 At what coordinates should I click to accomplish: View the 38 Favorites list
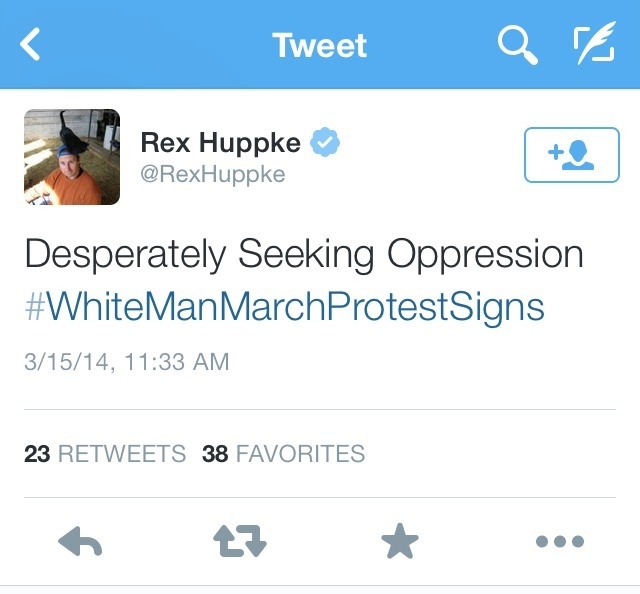(283, 454)
